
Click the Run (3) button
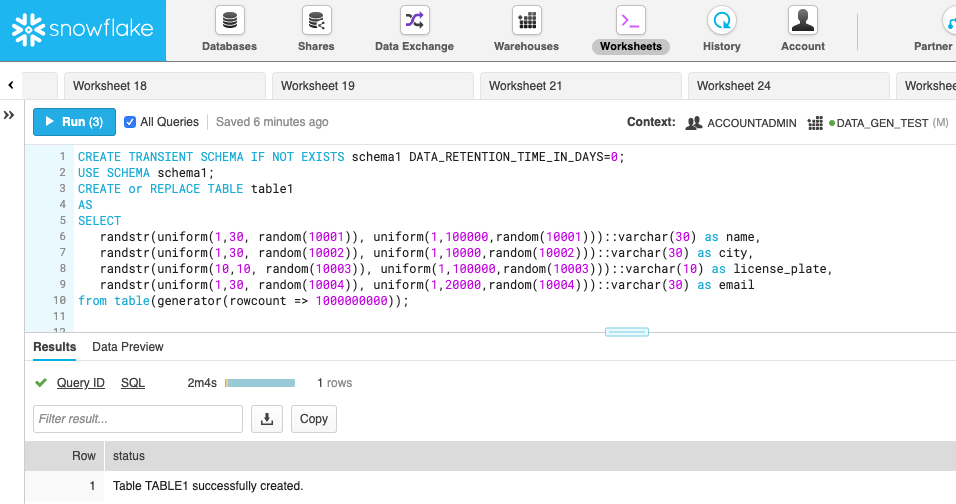tap(74, 122)
